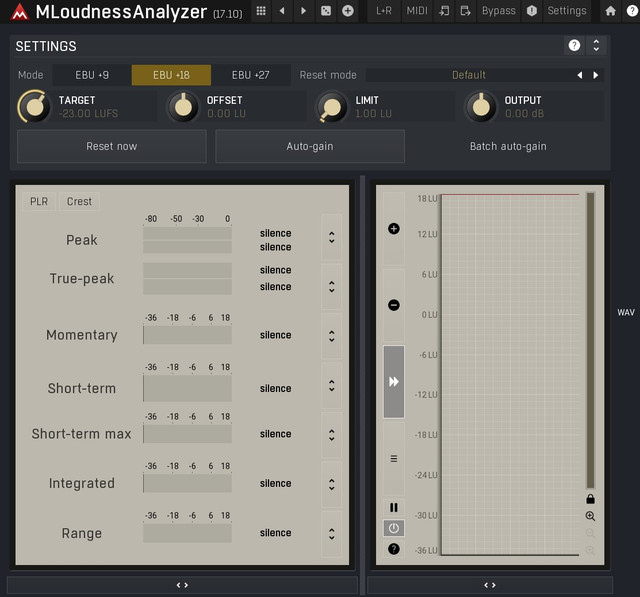This screenshot has height=597, width=640.
Task: Select EBU +9 mode
Action: tap(92, 75)
